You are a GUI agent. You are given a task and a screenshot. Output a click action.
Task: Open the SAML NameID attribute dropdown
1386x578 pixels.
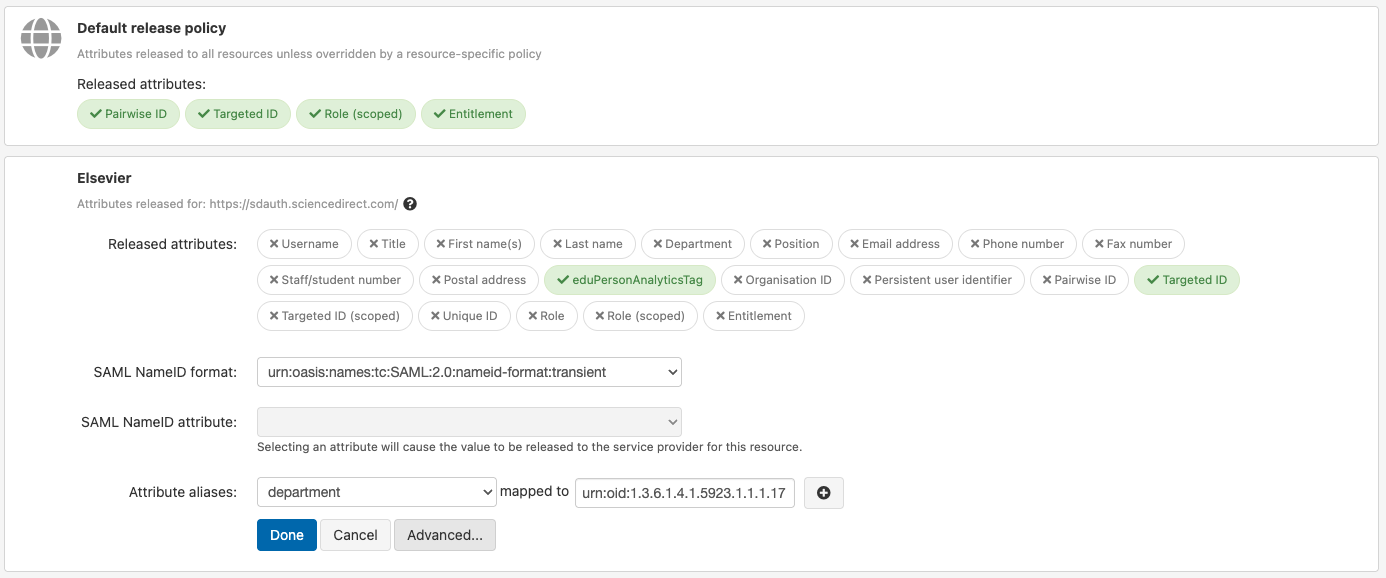[x=468, y=421]
